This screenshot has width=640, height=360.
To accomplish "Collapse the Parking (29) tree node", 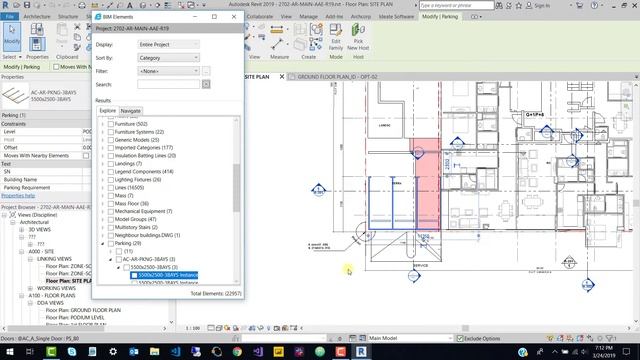I will [102, 243].
